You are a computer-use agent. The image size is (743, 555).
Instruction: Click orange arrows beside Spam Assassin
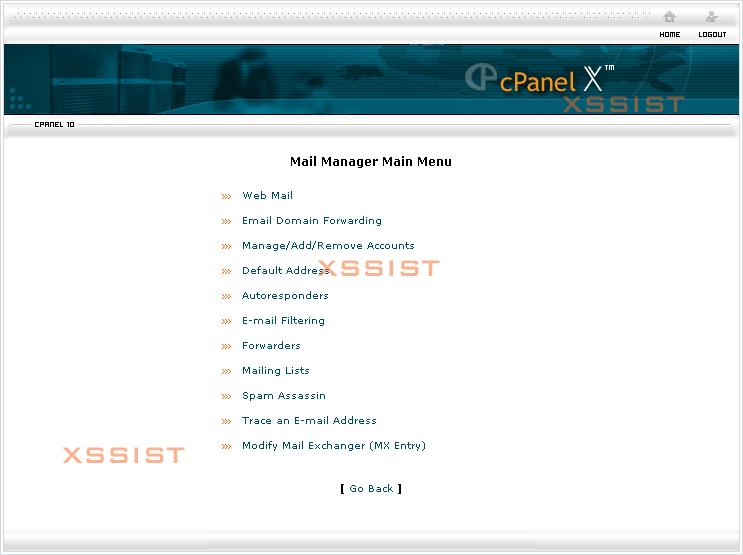coord(226,397)
